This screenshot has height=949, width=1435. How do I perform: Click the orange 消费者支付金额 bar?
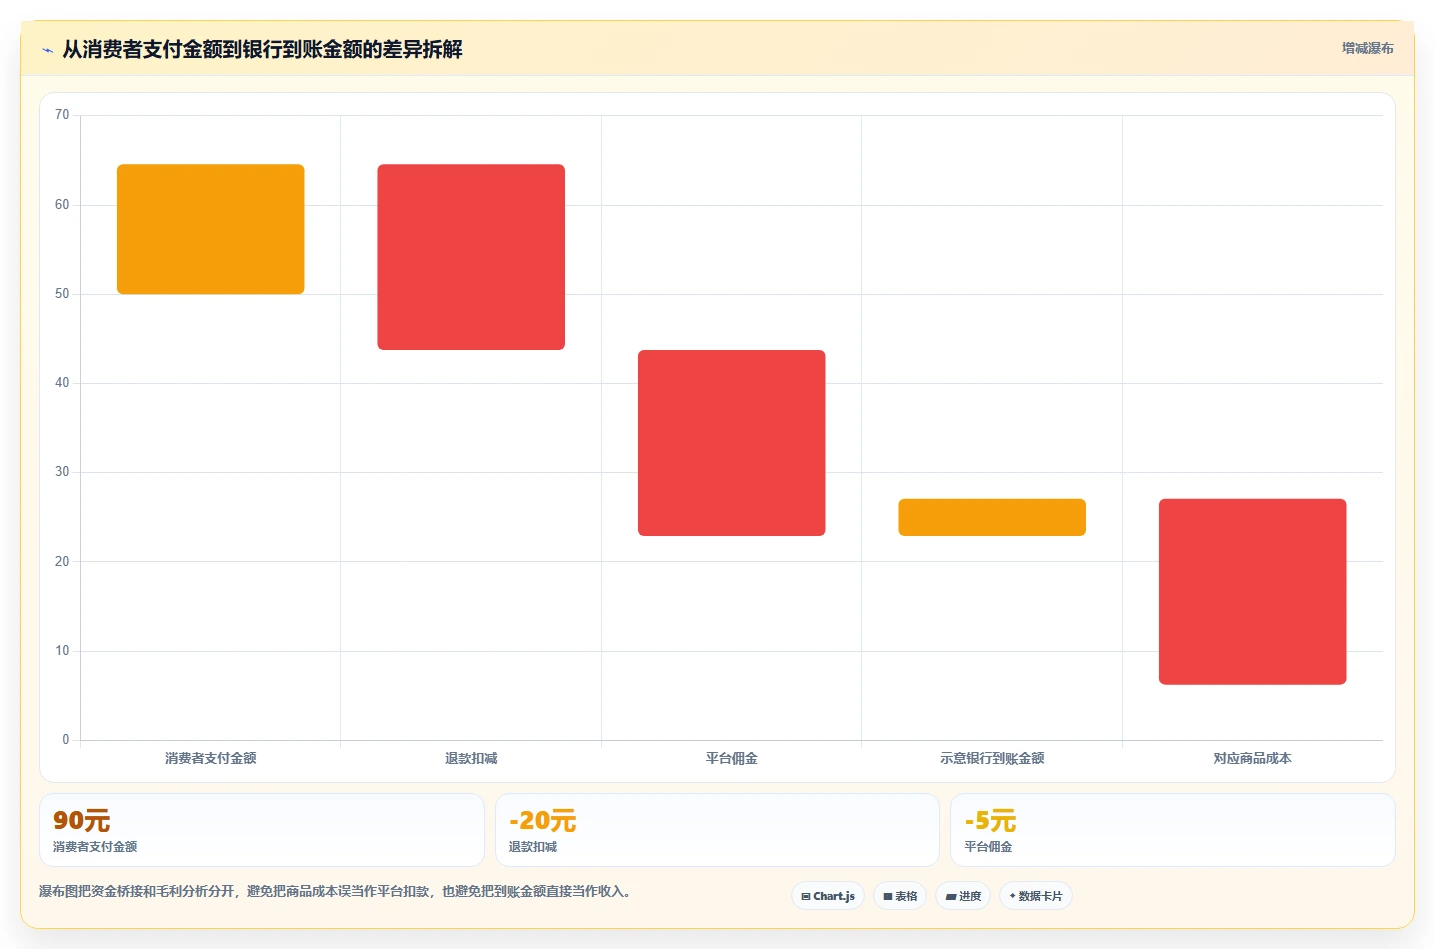pos(211,229)
